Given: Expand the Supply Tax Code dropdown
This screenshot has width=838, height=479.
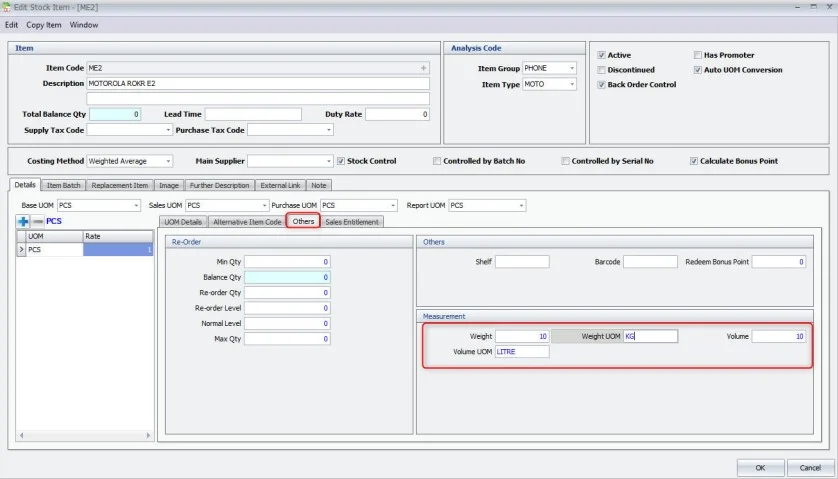Looking at the screenshot, I should [168, 130].
